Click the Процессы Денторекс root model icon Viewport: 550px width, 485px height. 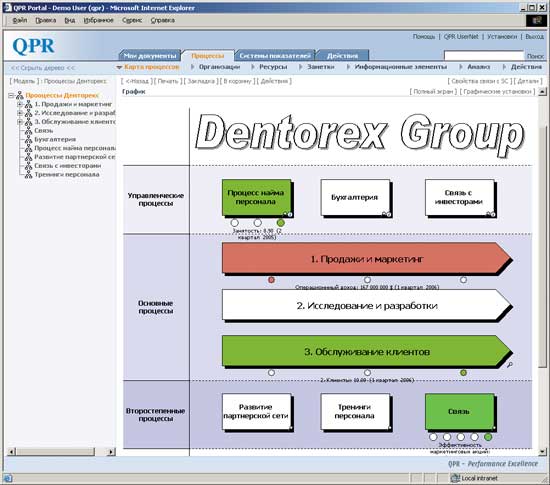[x=20, y=95]
